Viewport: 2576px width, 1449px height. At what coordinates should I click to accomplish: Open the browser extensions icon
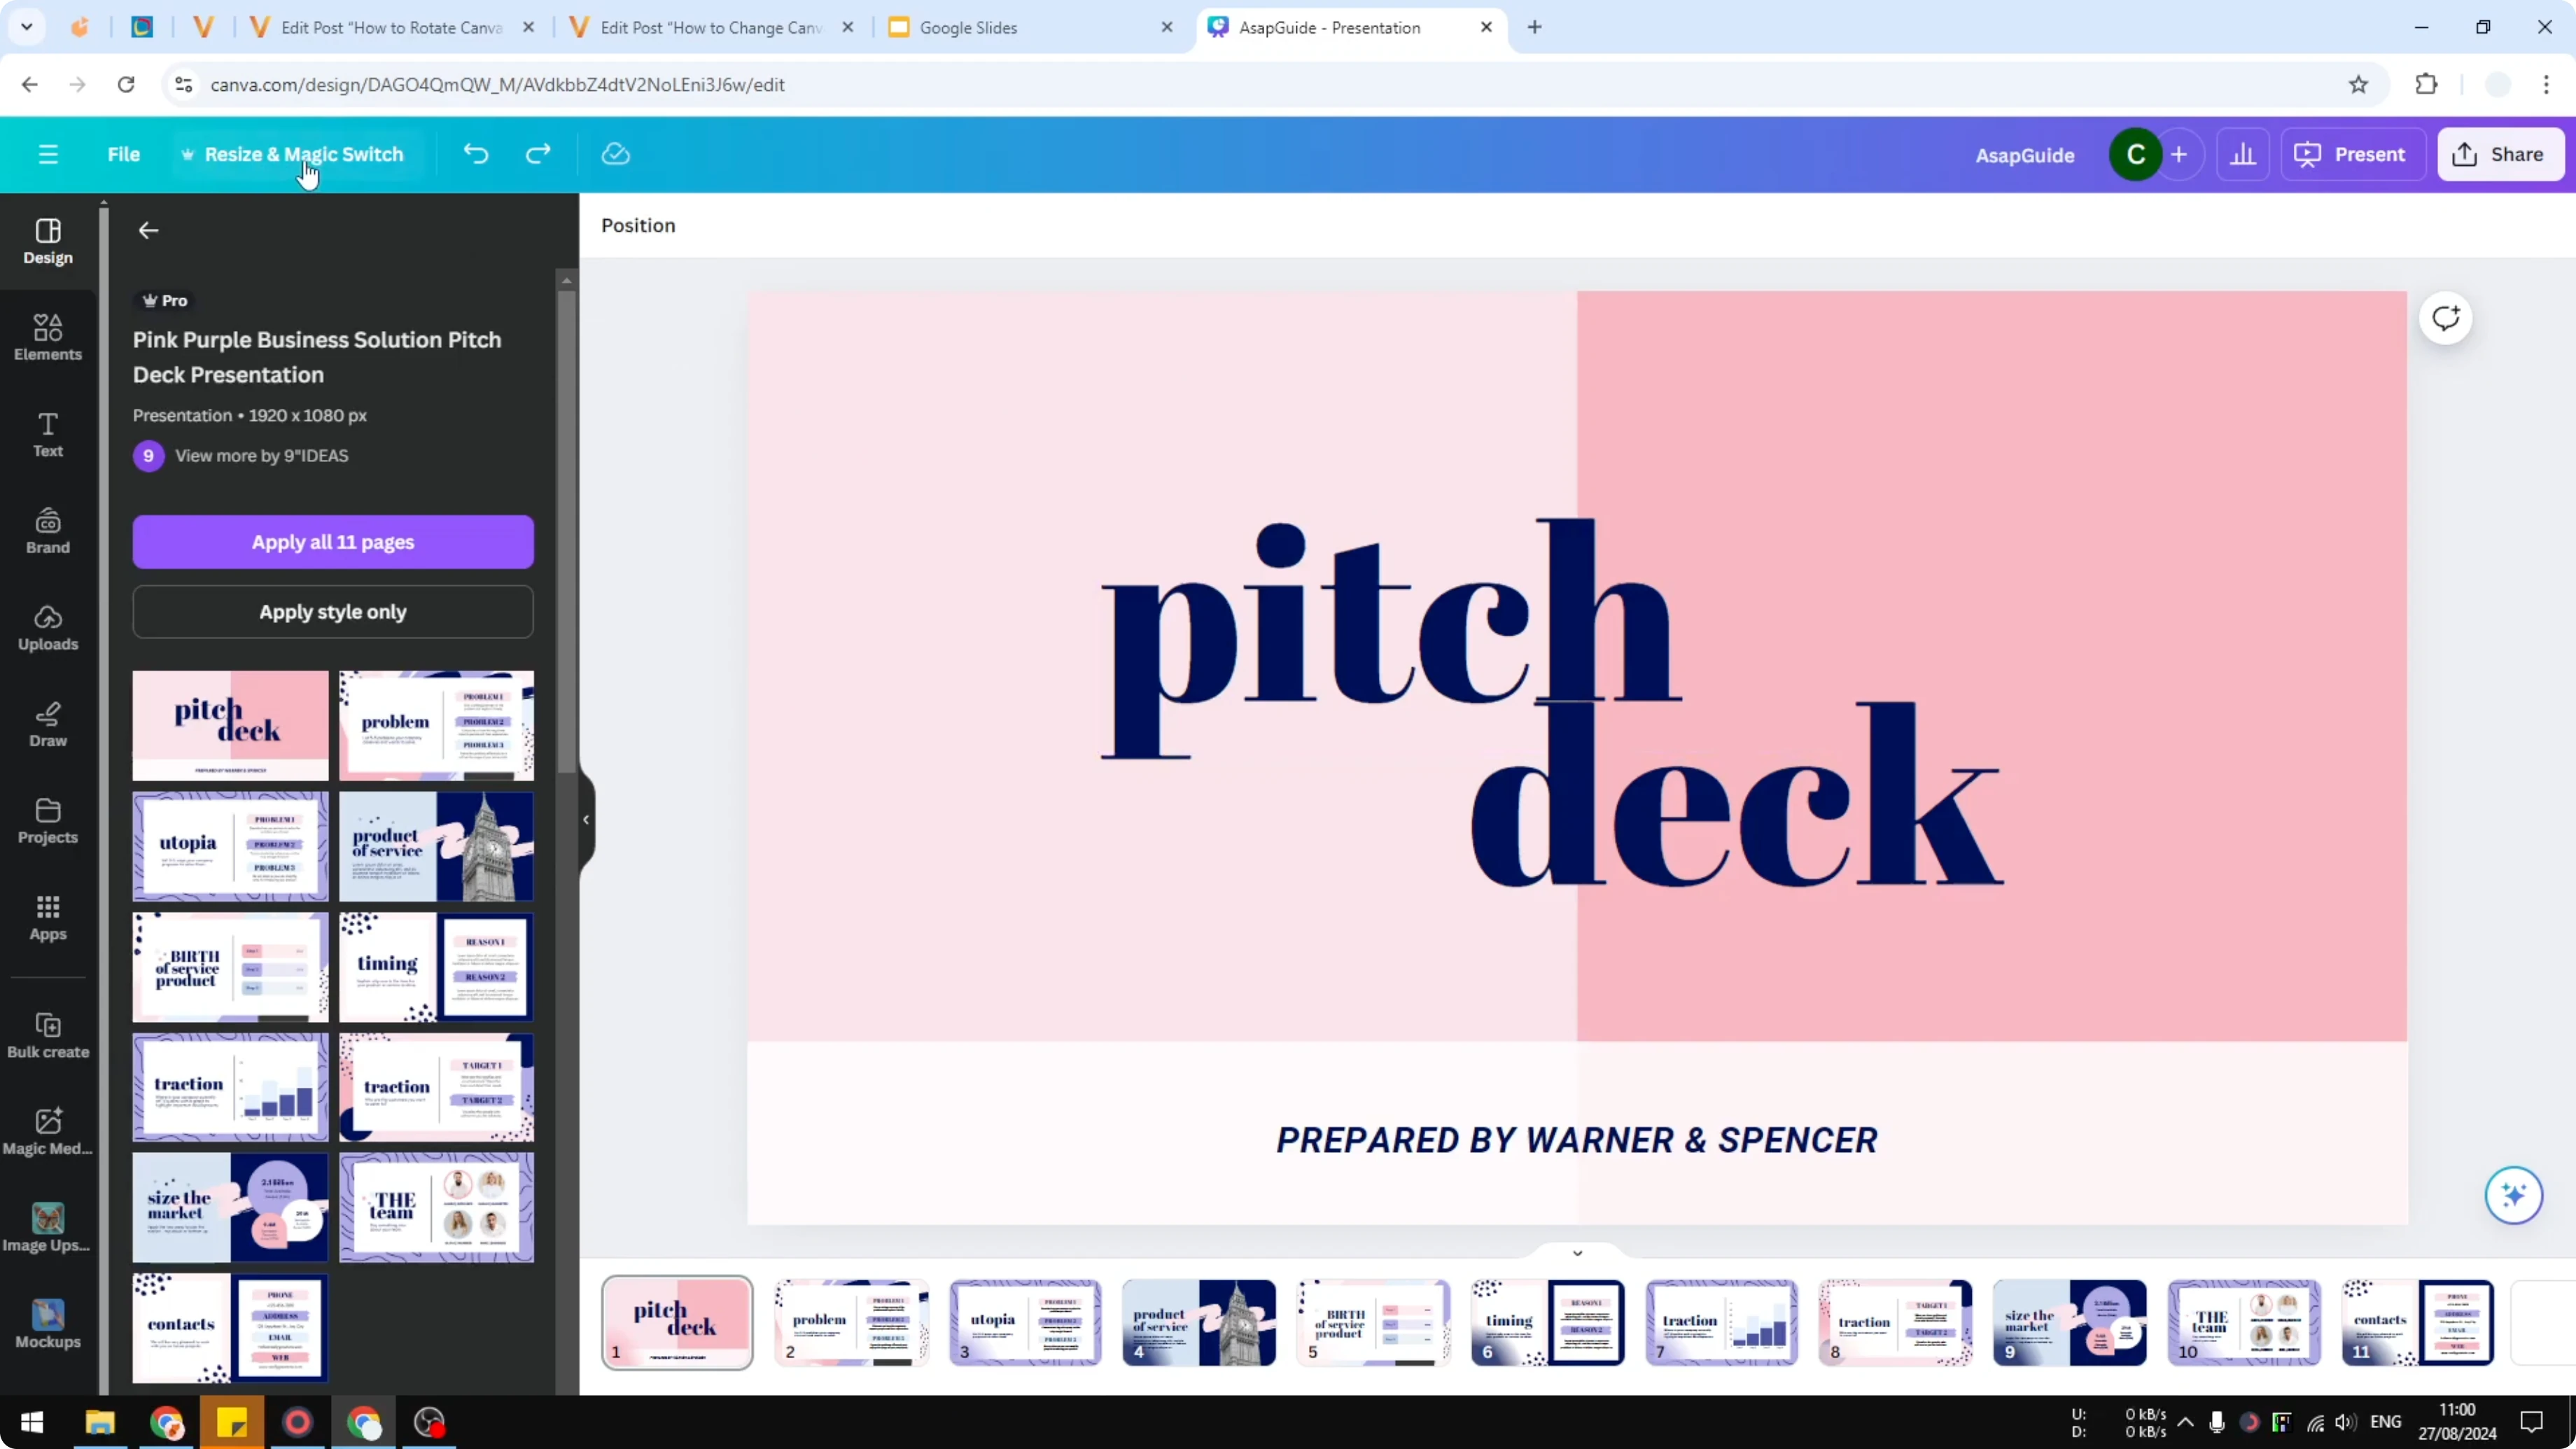[x=2426, y=84]
